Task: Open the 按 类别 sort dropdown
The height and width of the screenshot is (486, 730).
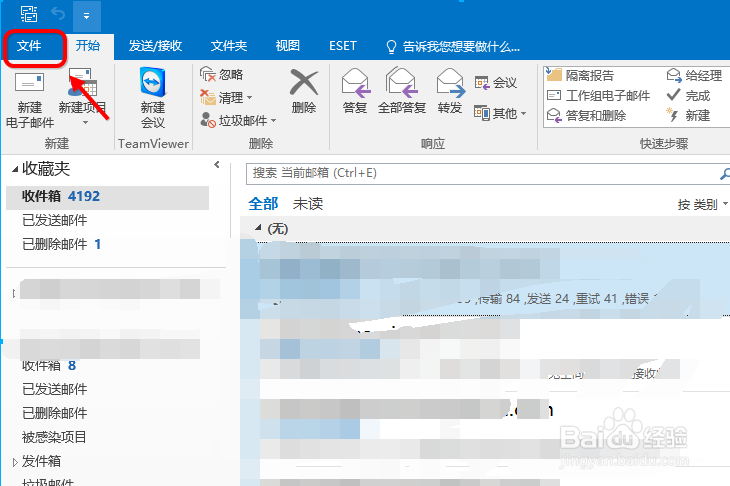Action: [x=702, y=204]
